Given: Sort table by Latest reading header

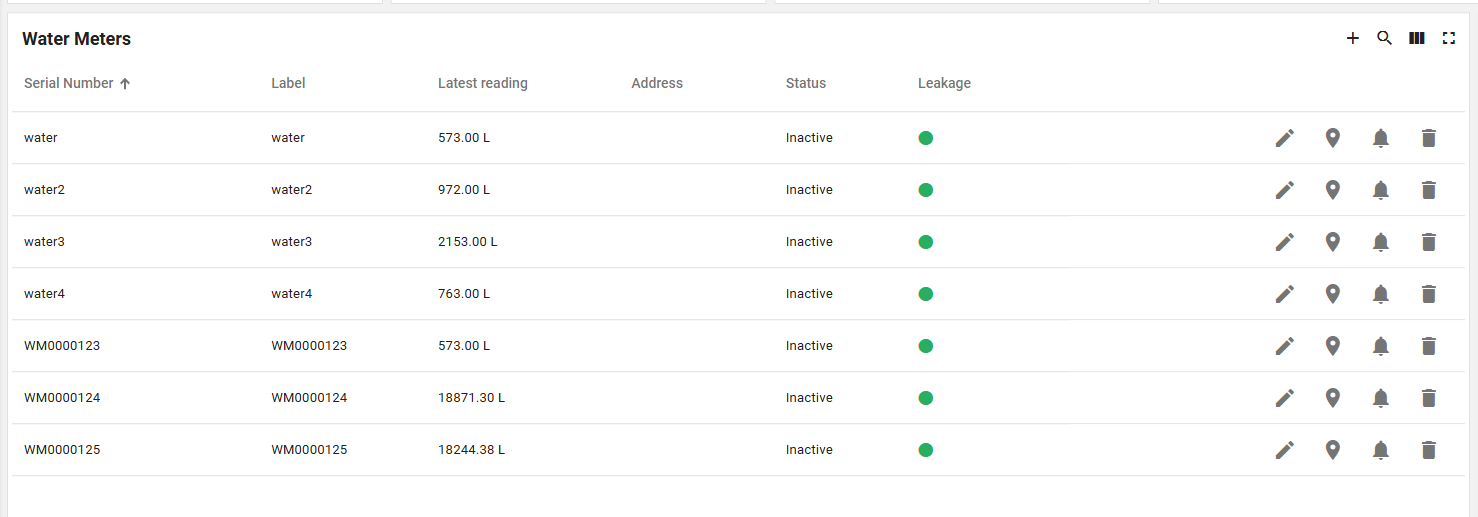Looking at the screenshot, I should point(482,84).
